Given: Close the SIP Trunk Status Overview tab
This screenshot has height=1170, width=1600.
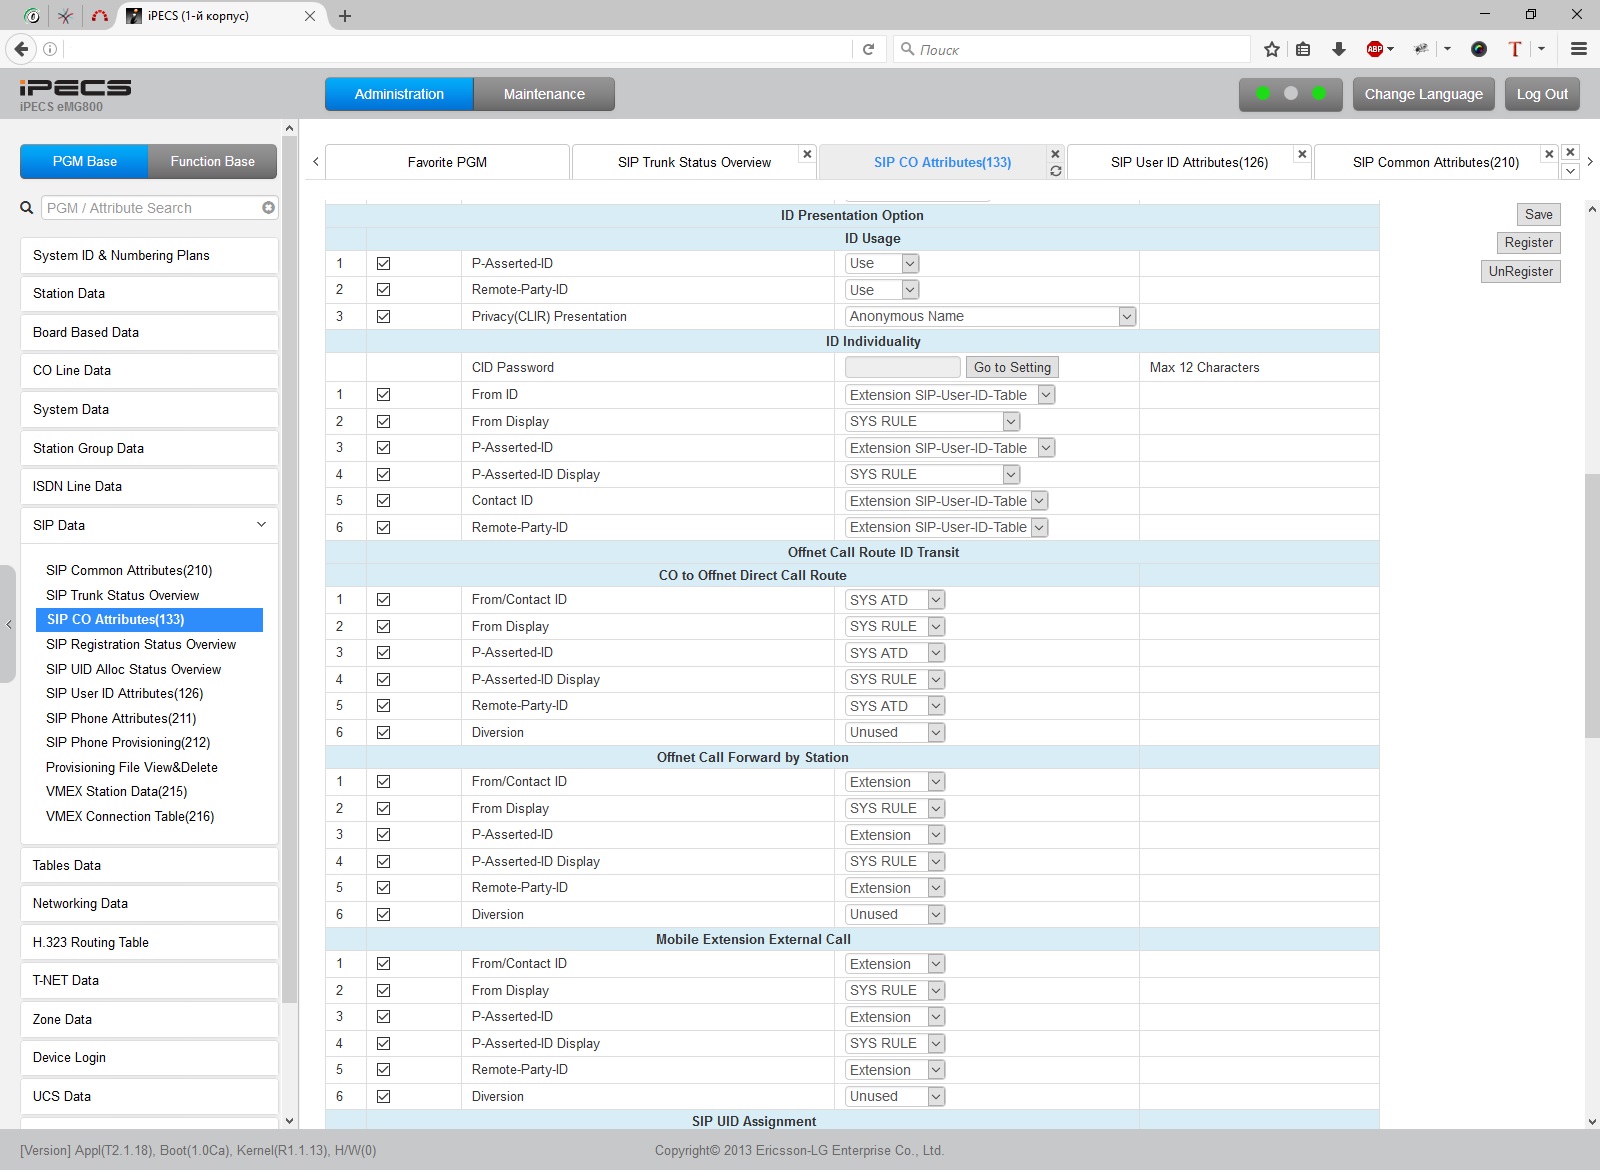Looking at the screenshot, I should pos(807,154).
